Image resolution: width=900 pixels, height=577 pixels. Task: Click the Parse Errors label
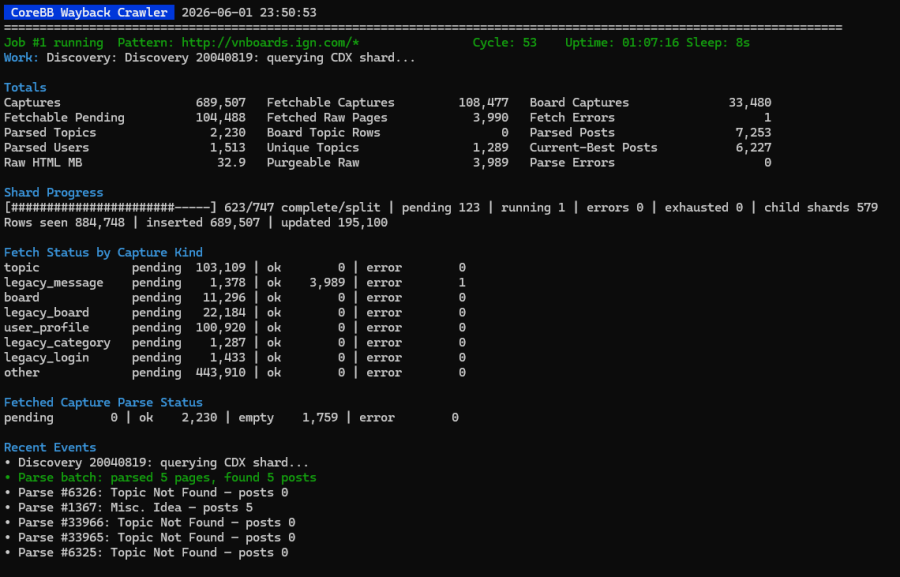[572, 162]
